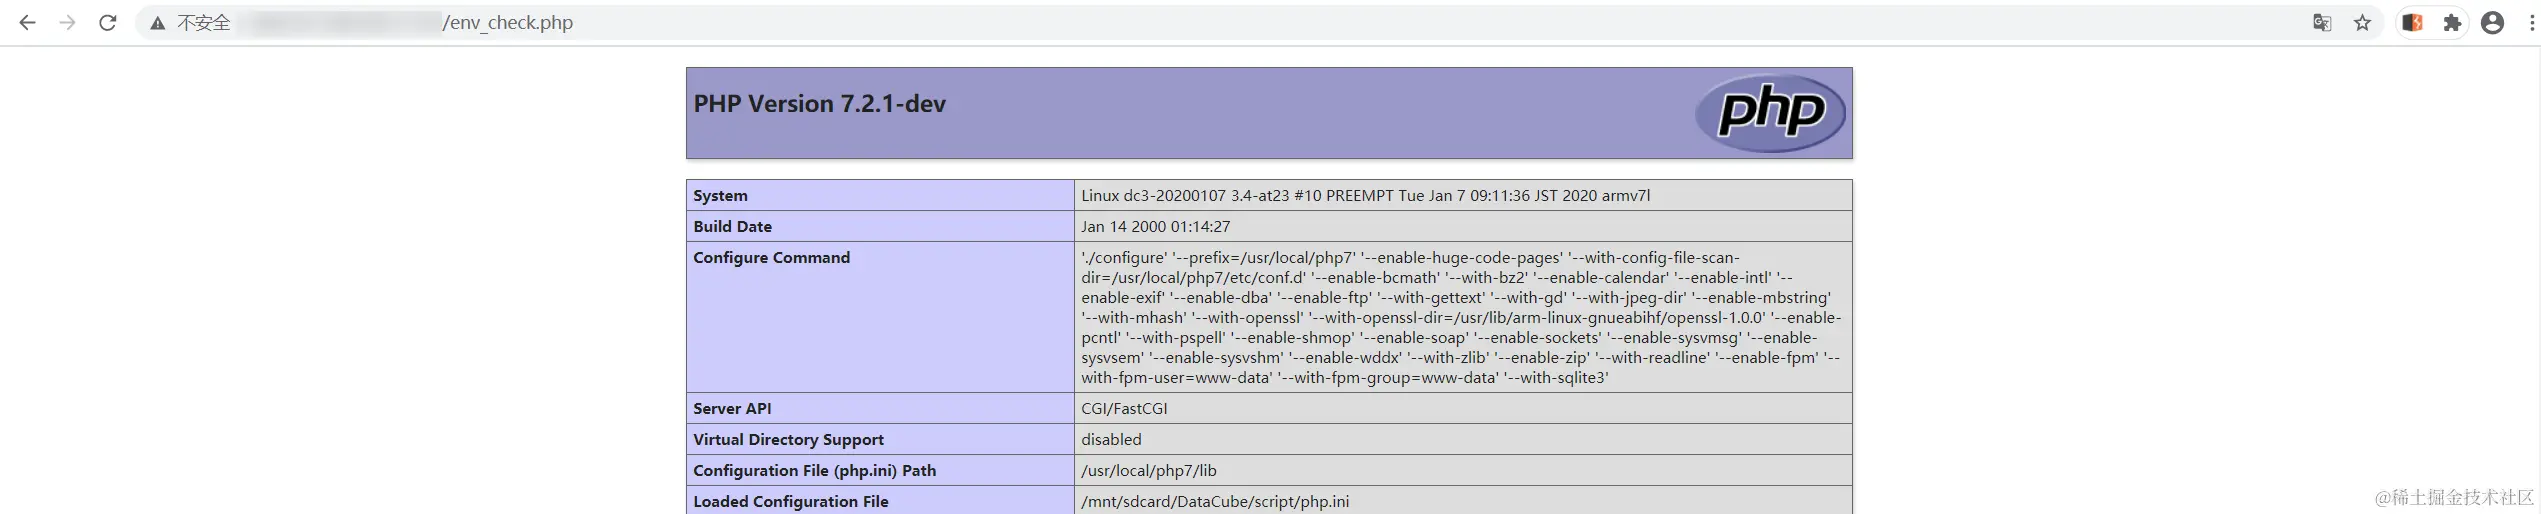Click the not-secure warning triangle icon
2541x514 pixels.
[158, 23]
